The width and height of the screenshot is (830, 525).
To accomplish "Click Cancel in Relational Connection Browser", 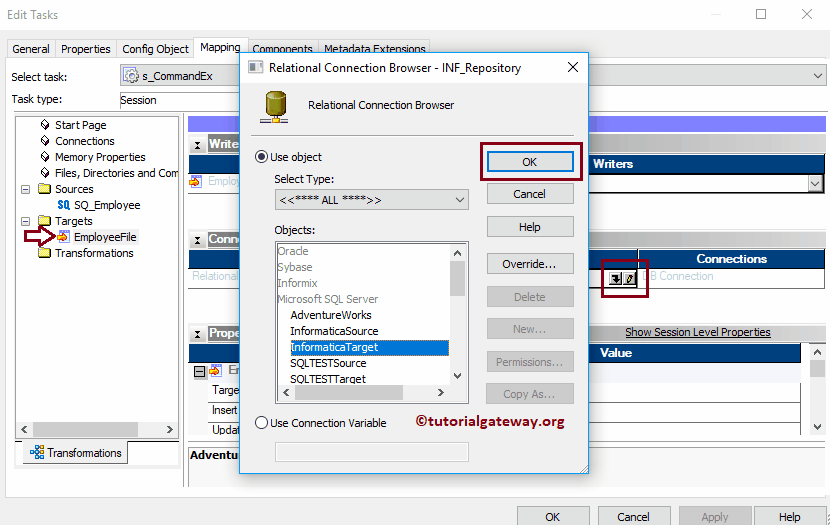I will pyautogui.click(x=530, y=194).
